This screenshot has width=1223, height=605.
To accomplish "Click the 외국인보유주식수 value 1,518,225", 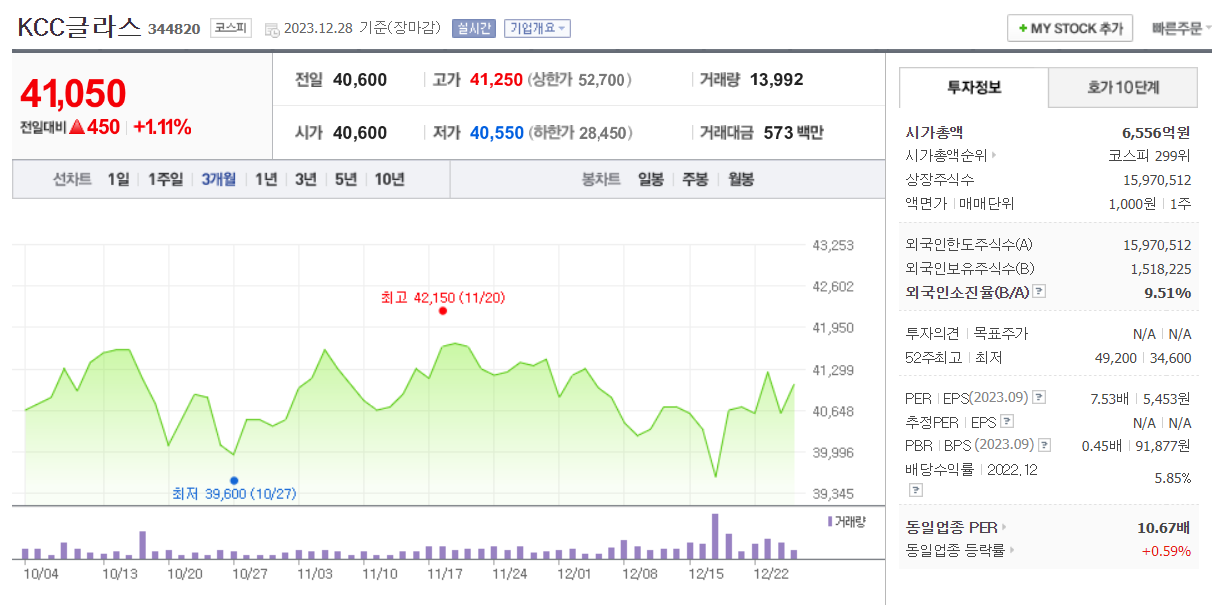I will 1161,268.
